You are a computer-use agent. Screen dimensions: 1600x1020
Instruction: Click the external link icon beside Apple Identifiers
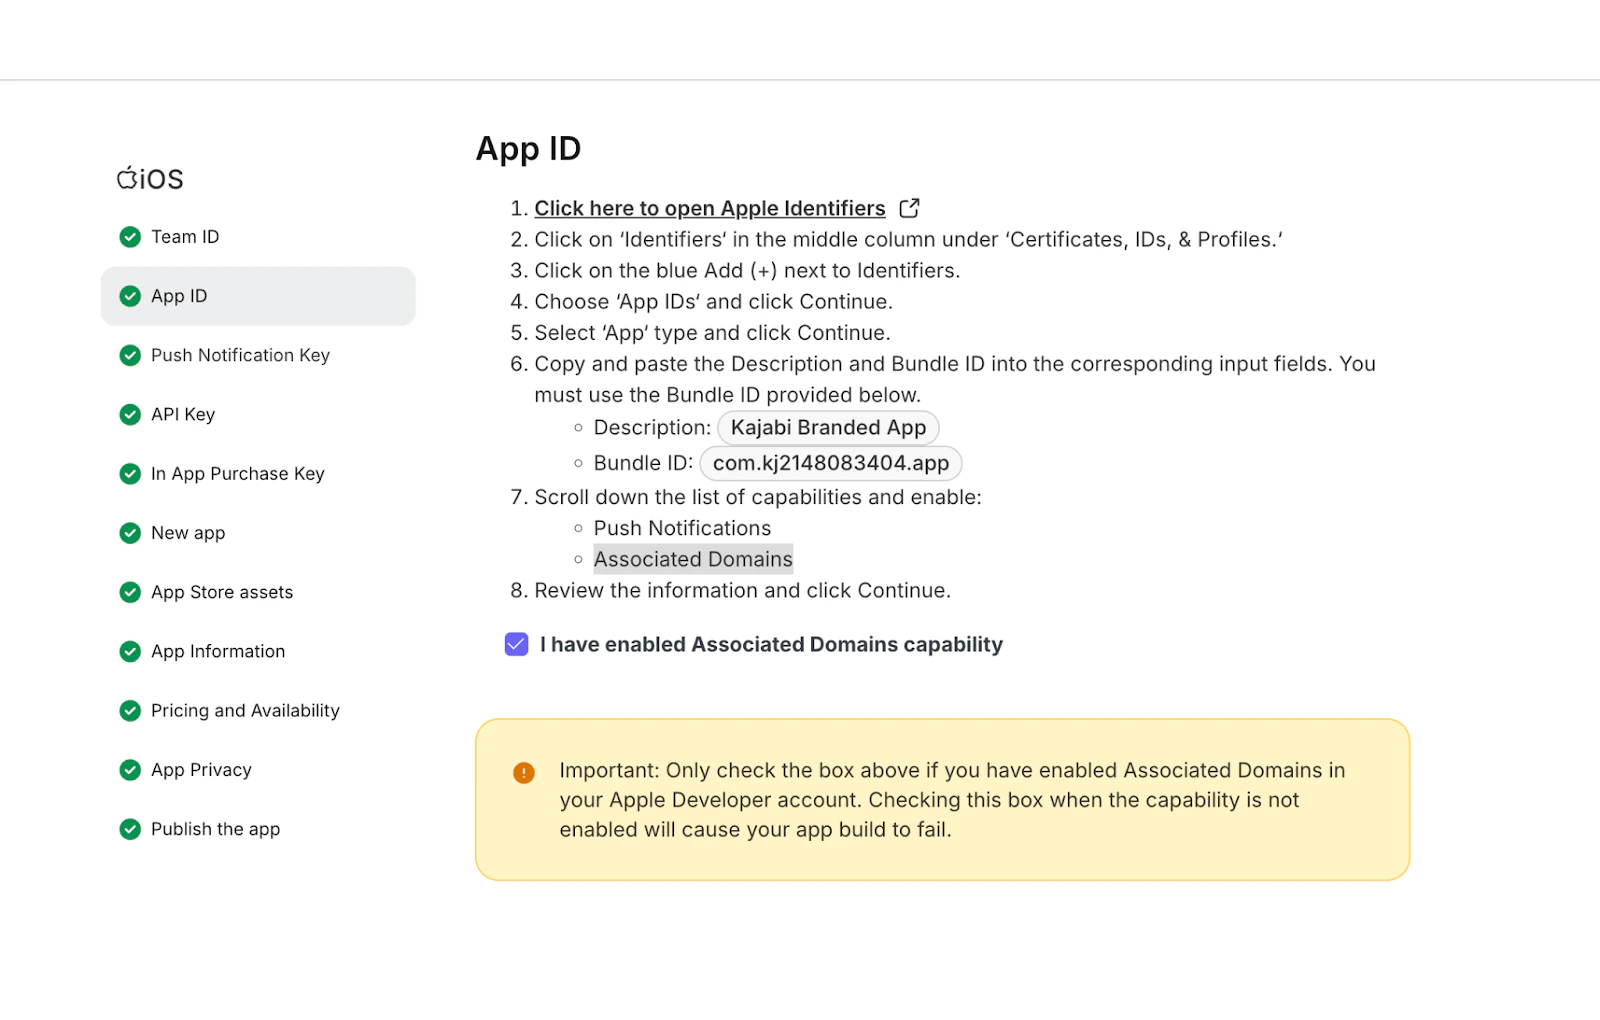tap(909, 208)
